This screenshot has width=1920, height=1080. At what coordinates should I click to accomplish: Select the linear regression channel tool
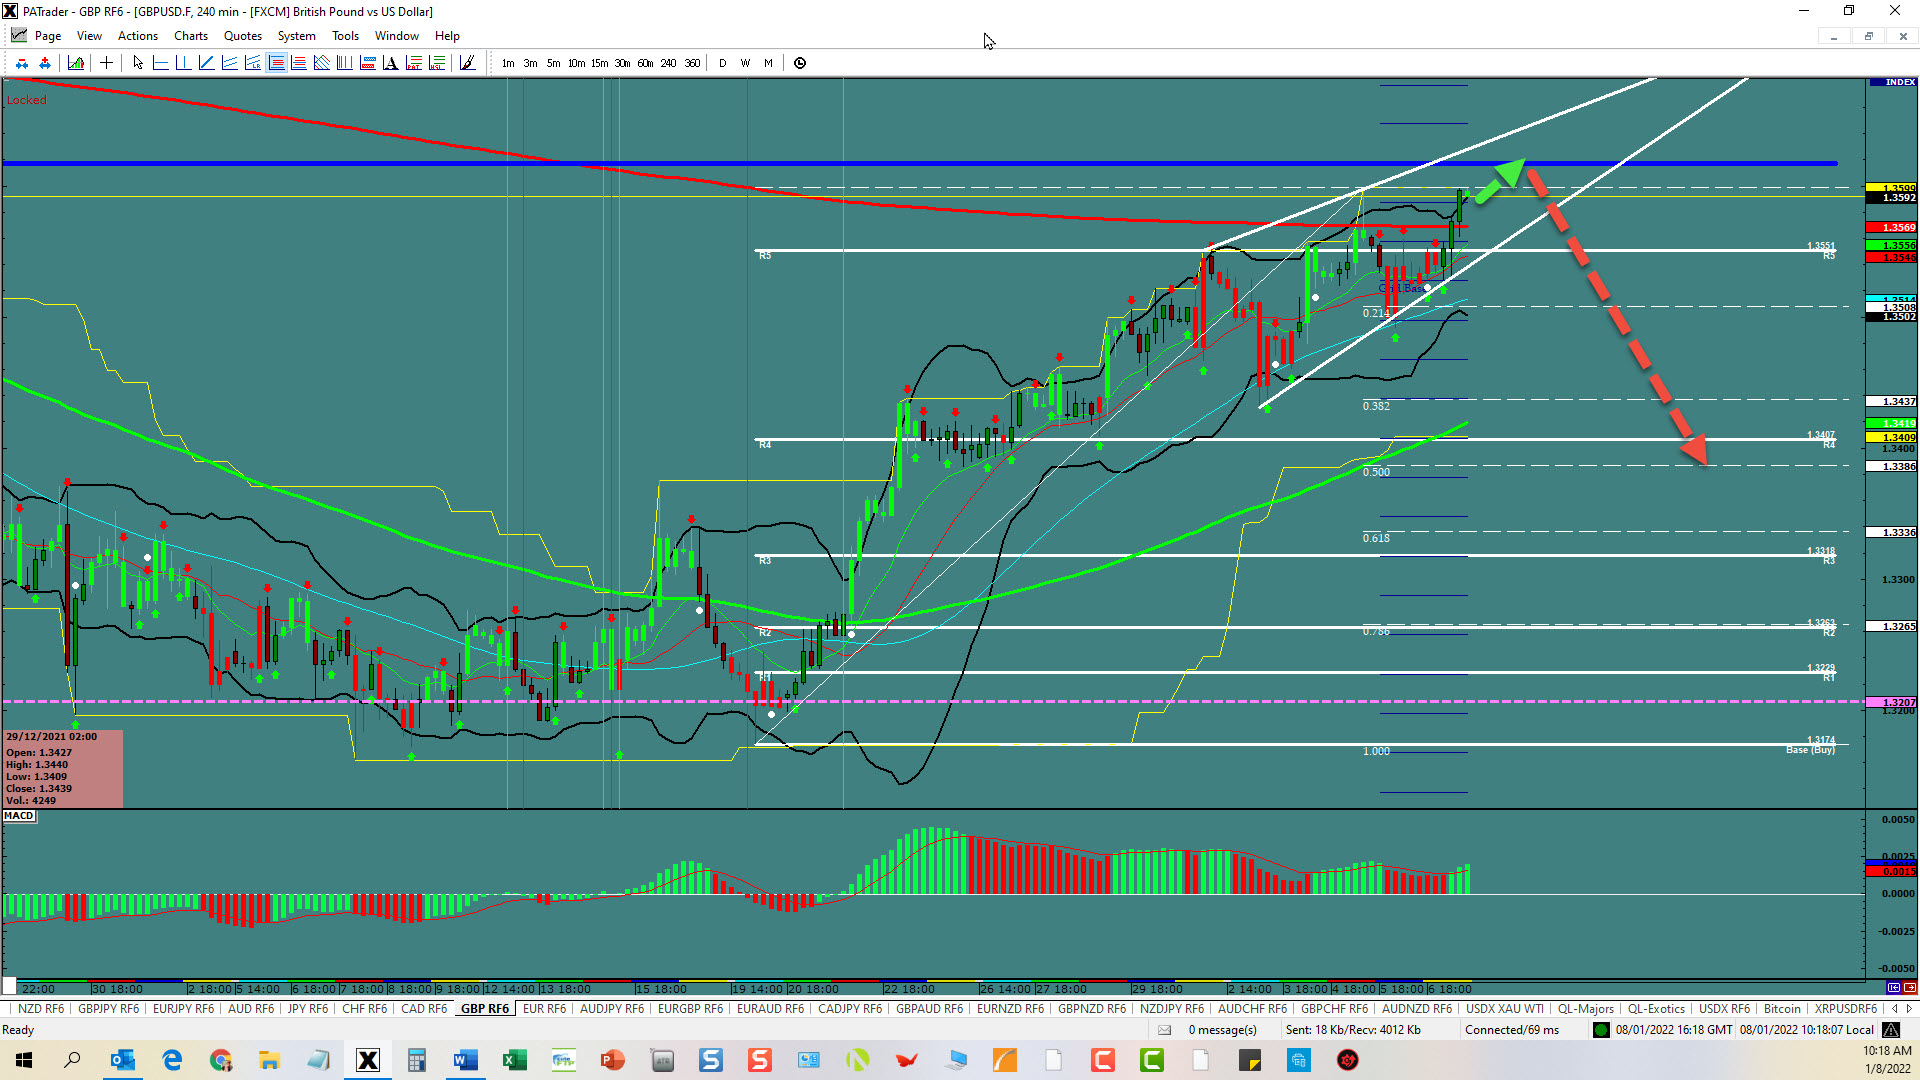pos(252,63)
